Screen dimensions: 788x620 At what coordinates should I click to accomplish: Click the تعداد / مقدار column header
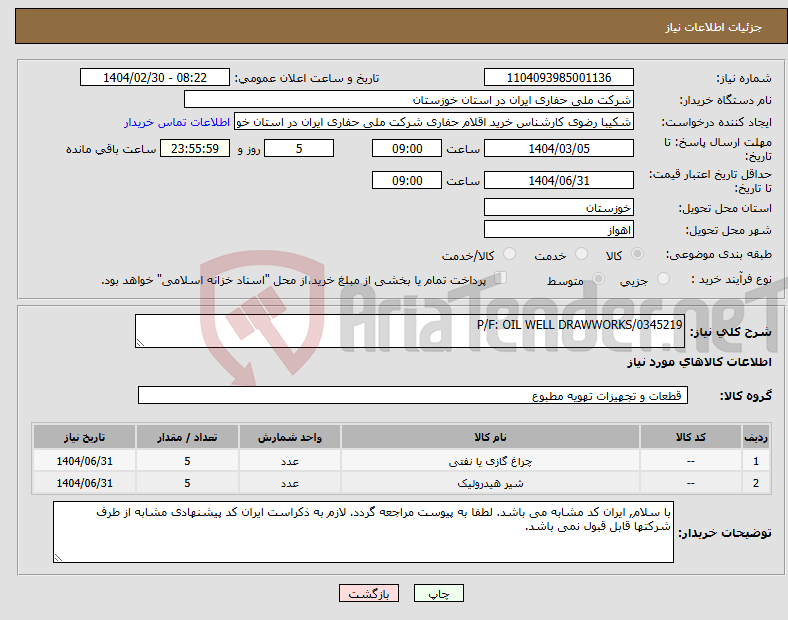187,437
